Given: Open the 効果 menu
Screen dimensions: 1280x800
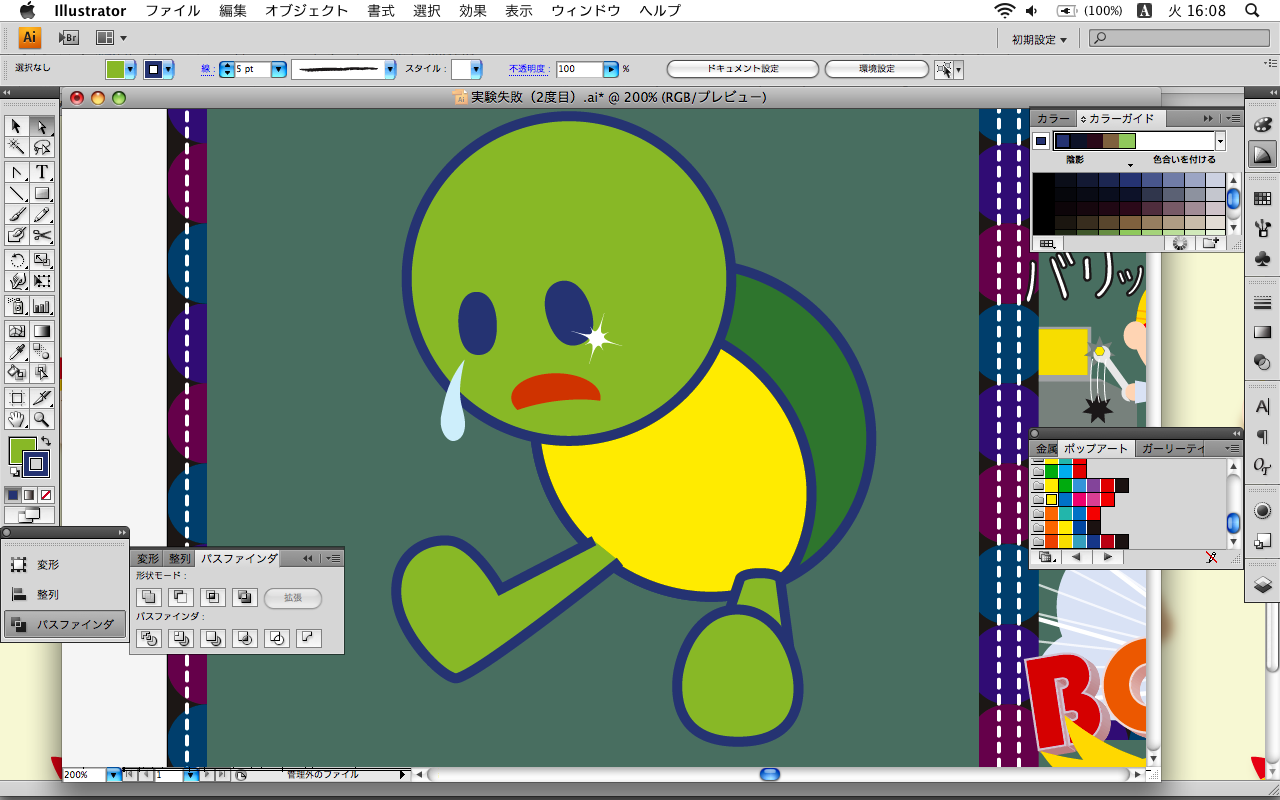Looking at the screenshot, I should coord(473,11).
